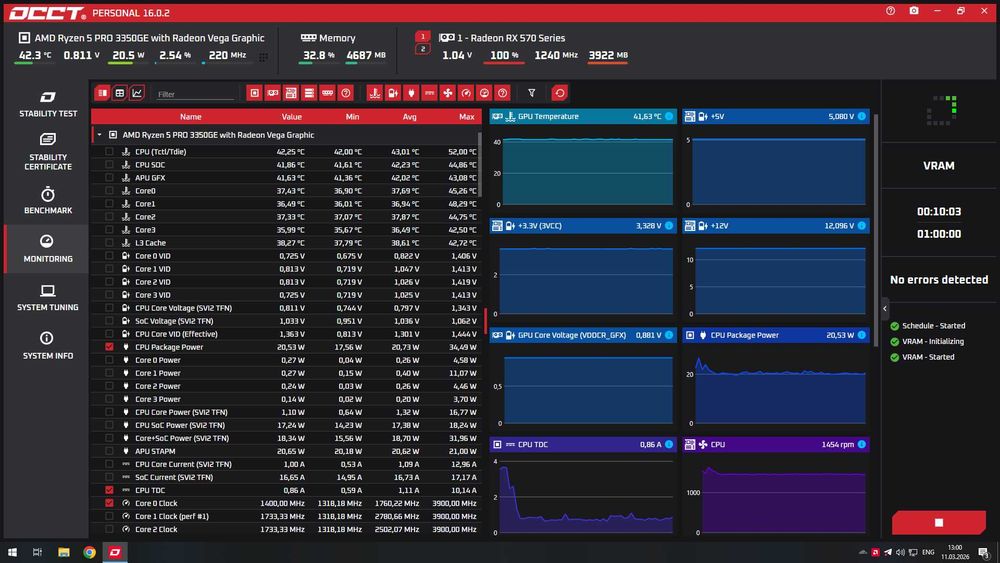Check the Core 1 Clock (perf #1) checkbox
1000x563 pixels.
[x=109, y=516]
